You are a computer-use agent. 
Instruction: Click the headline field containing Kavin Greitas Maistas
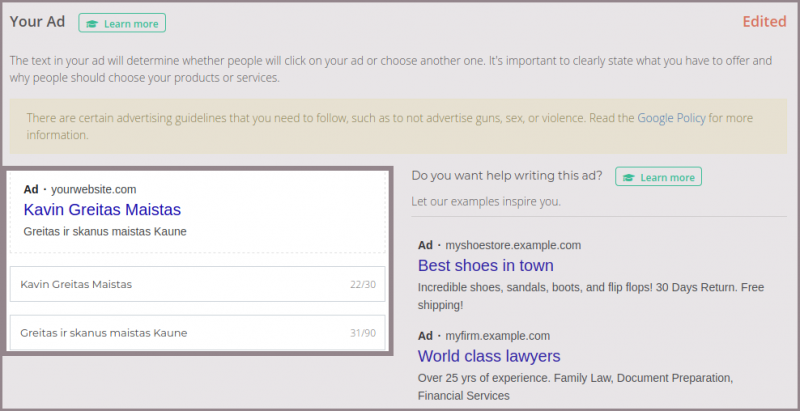(x=168, y=284)
